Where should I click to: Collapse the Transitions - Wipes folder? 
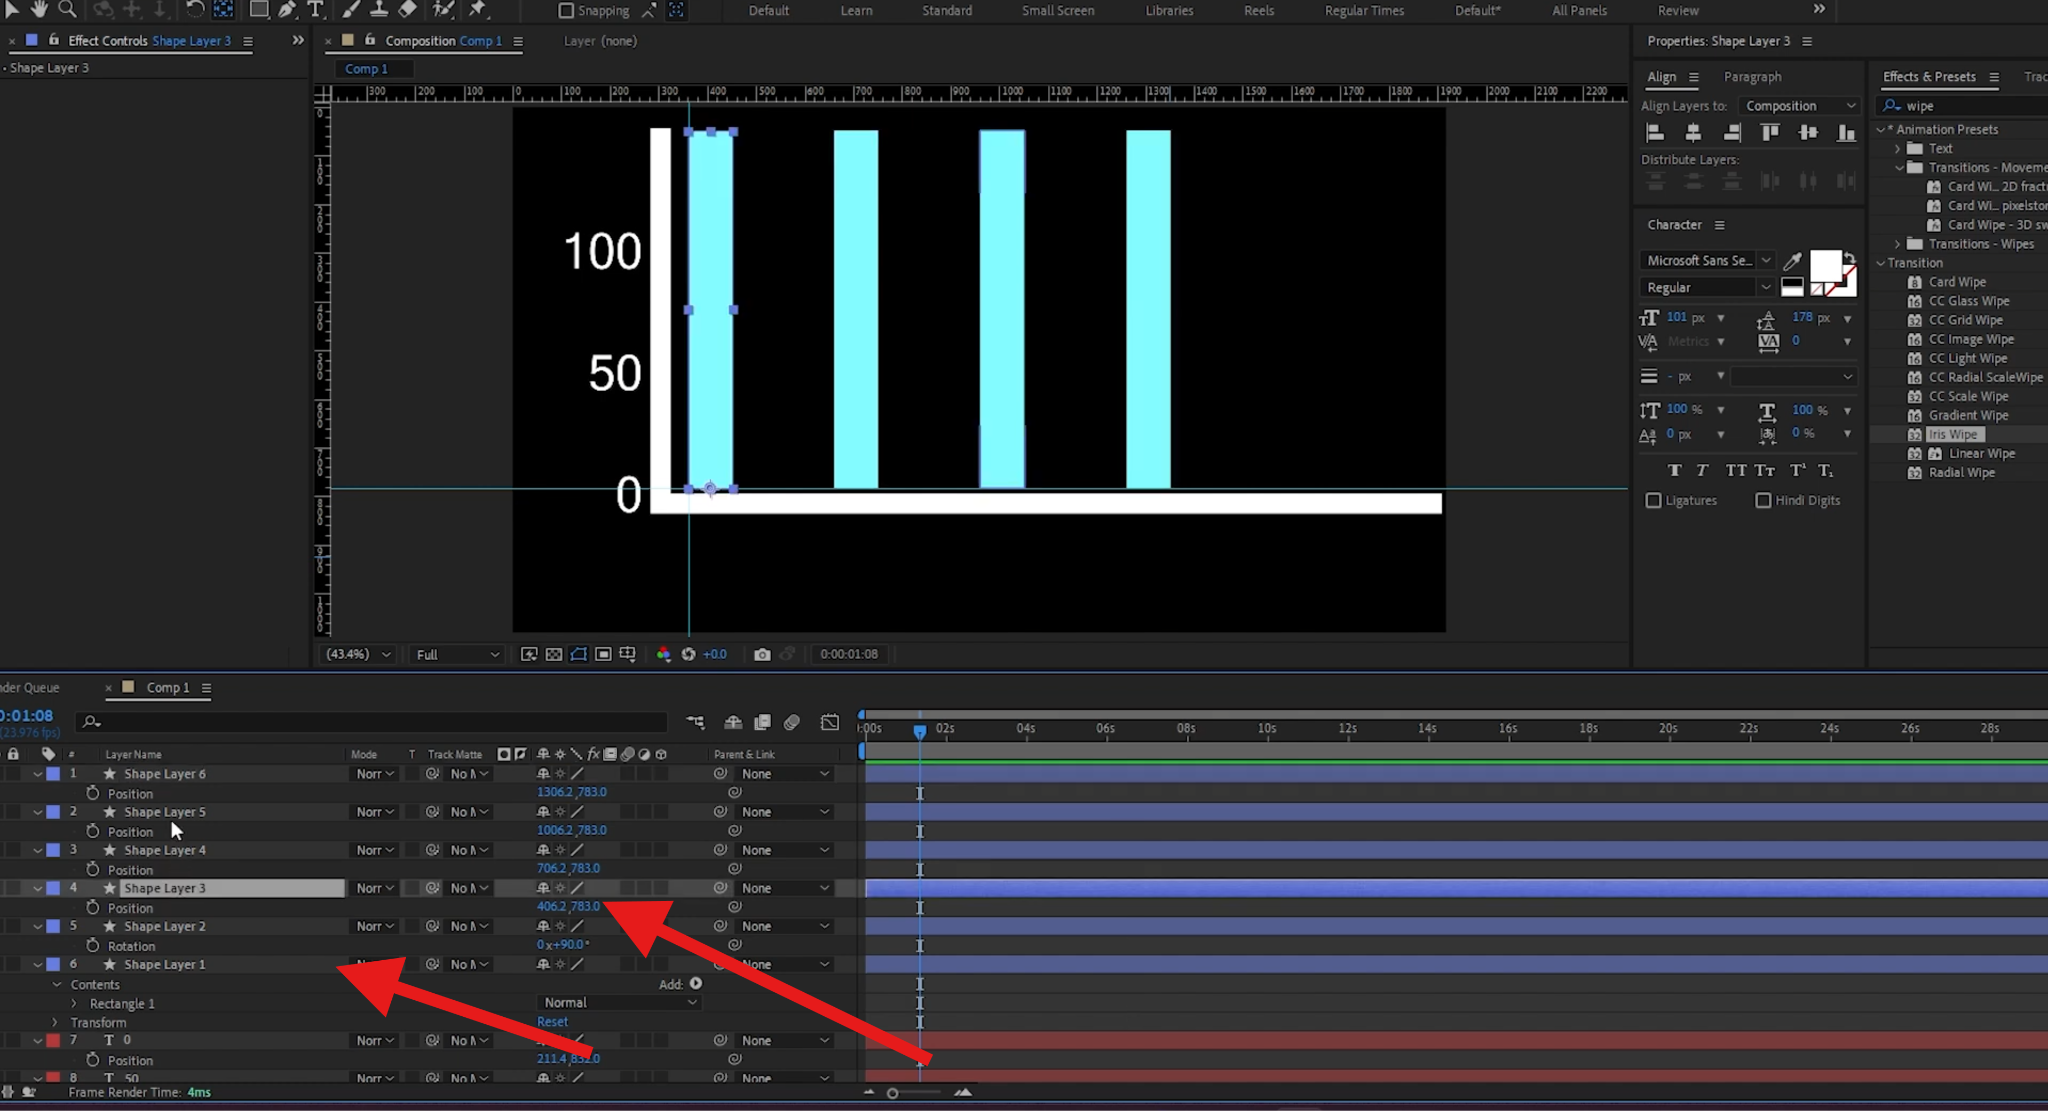point(1899,243)
